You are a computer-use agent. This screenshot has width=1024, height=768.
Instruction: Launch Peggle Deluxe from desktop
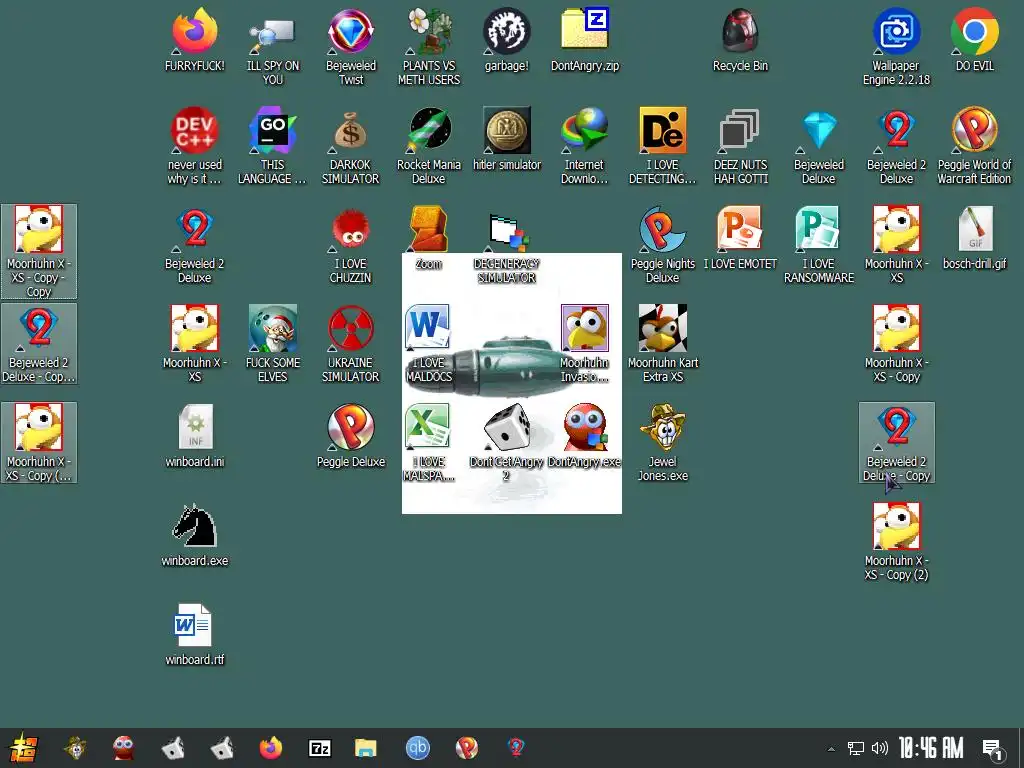pos(351,436)
